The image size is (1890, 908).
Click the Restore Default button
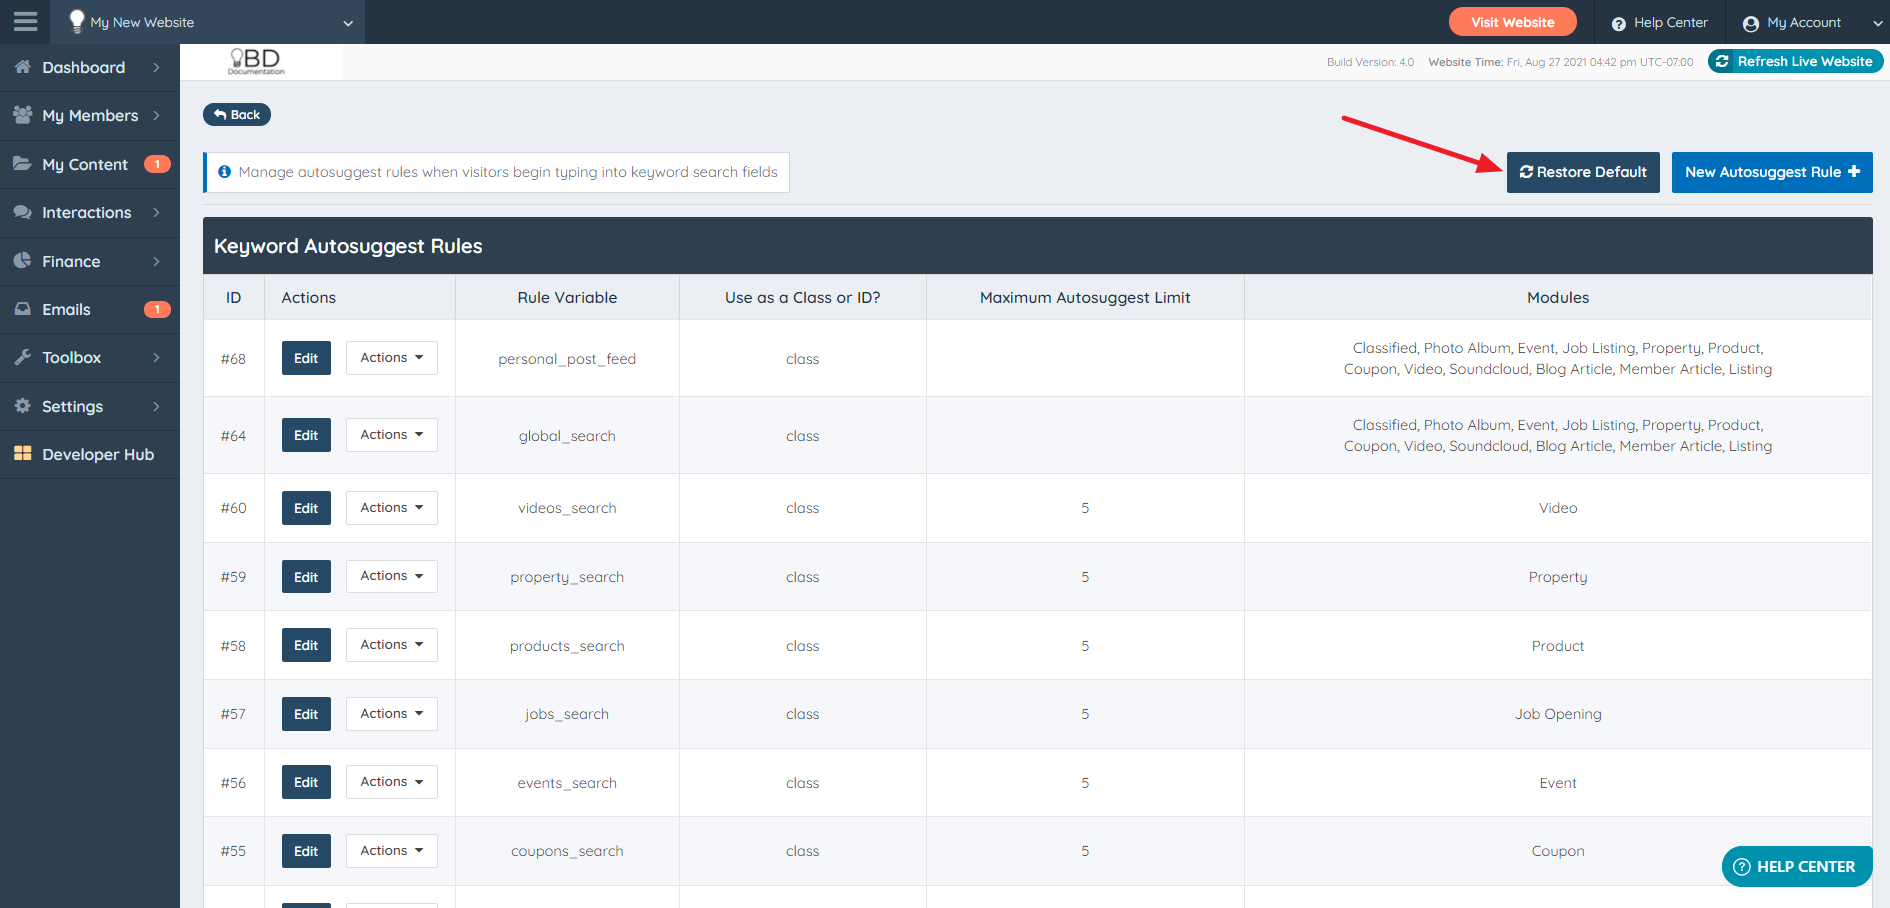click(1583, 172)
